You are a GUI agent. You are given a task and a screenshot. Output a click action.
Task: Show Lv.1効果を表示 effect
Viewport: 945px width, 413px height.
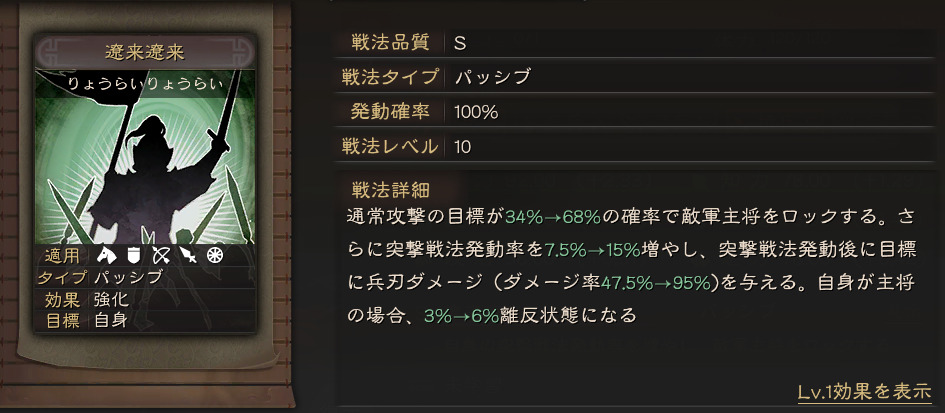point(864,391)
